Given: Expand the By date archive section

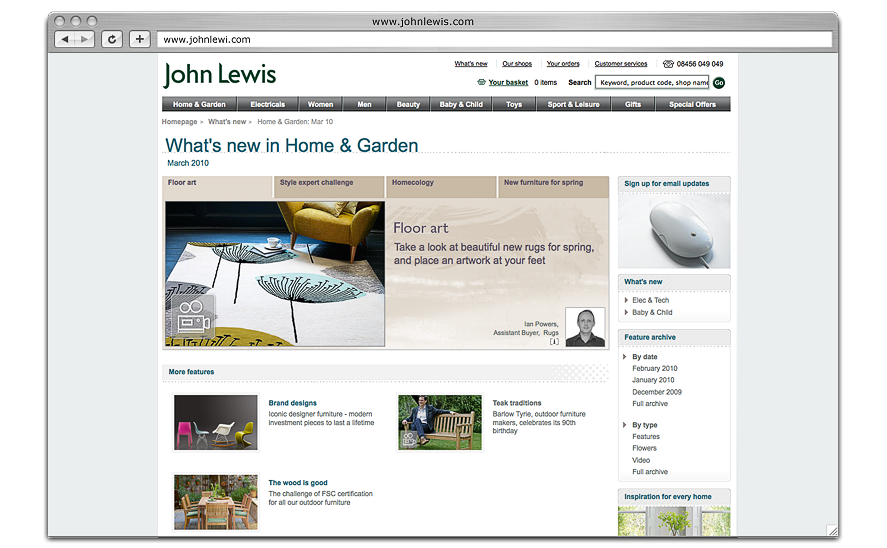Looking at the screenshot, I should (626, 357).
